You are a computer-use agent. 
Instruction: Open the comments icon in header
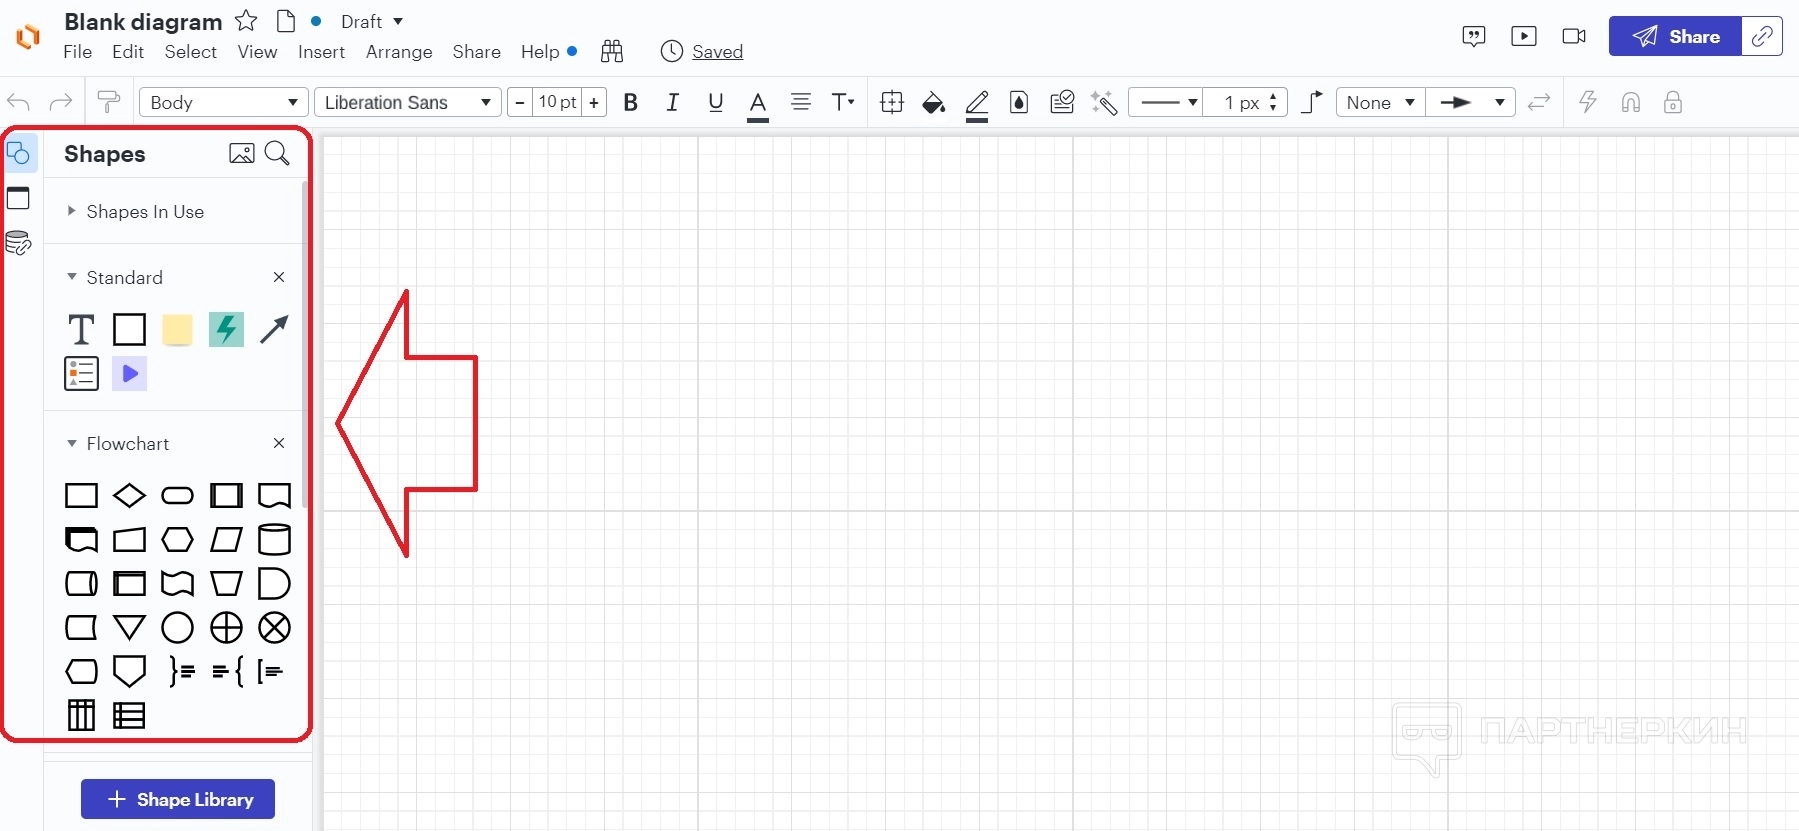tap(1473, 37)
